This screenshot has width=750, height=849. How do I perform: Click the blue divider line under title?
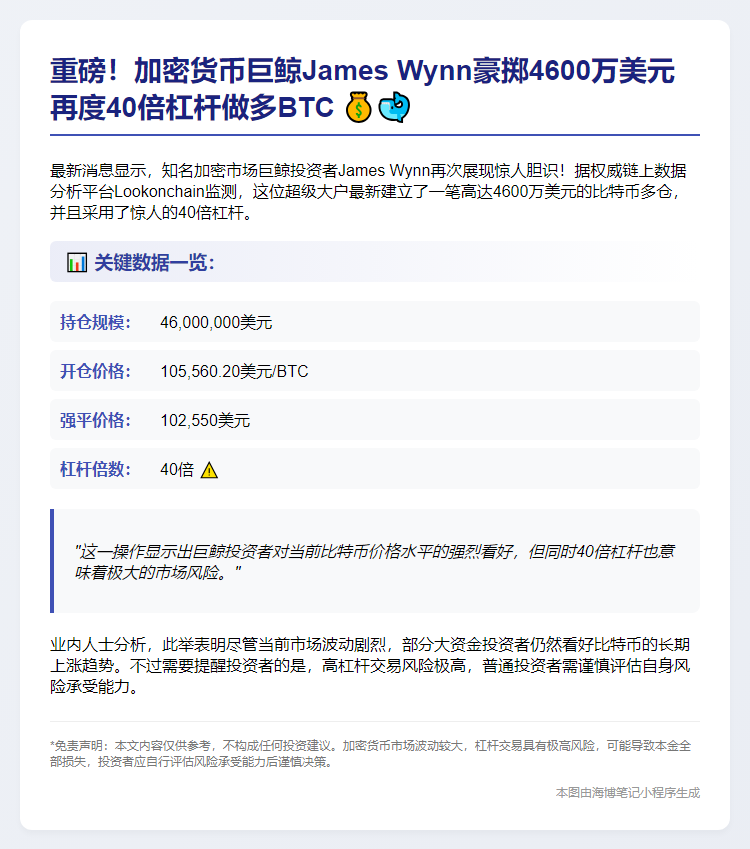tap(375, 135)
